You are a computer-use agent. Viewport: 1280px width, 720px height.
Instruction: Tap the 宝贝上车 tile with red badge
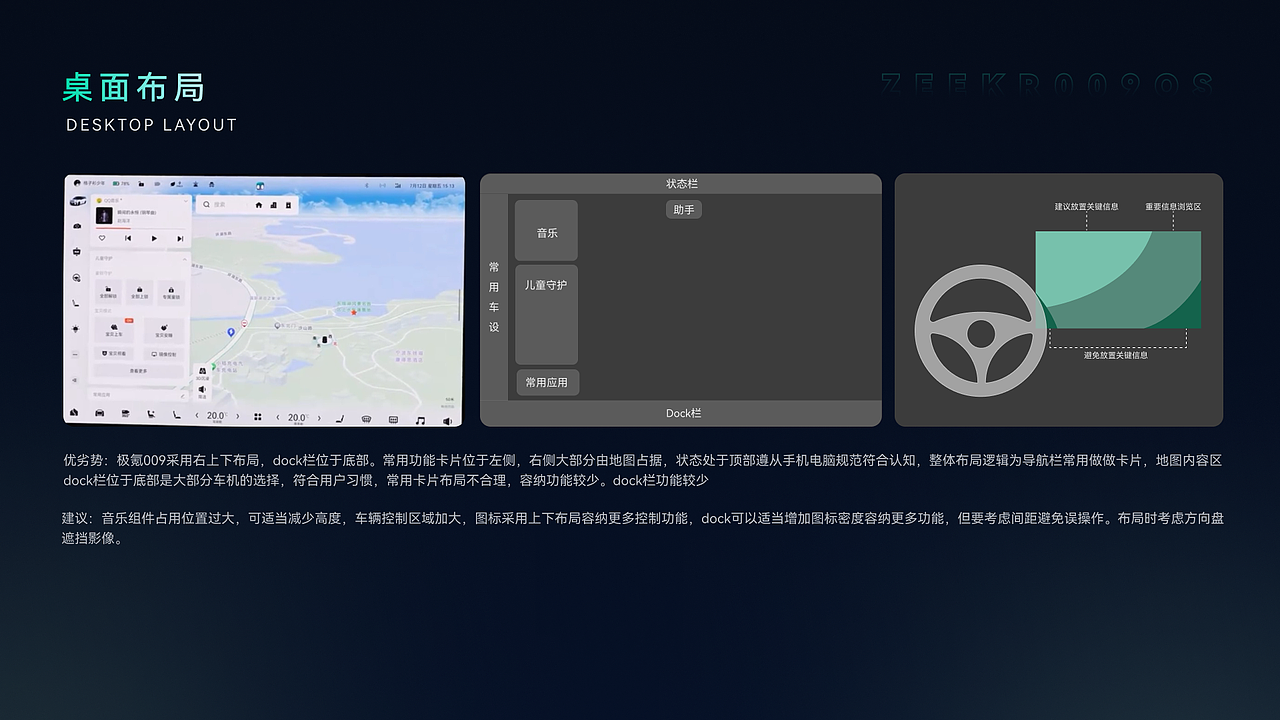click(x=114, y=330)
